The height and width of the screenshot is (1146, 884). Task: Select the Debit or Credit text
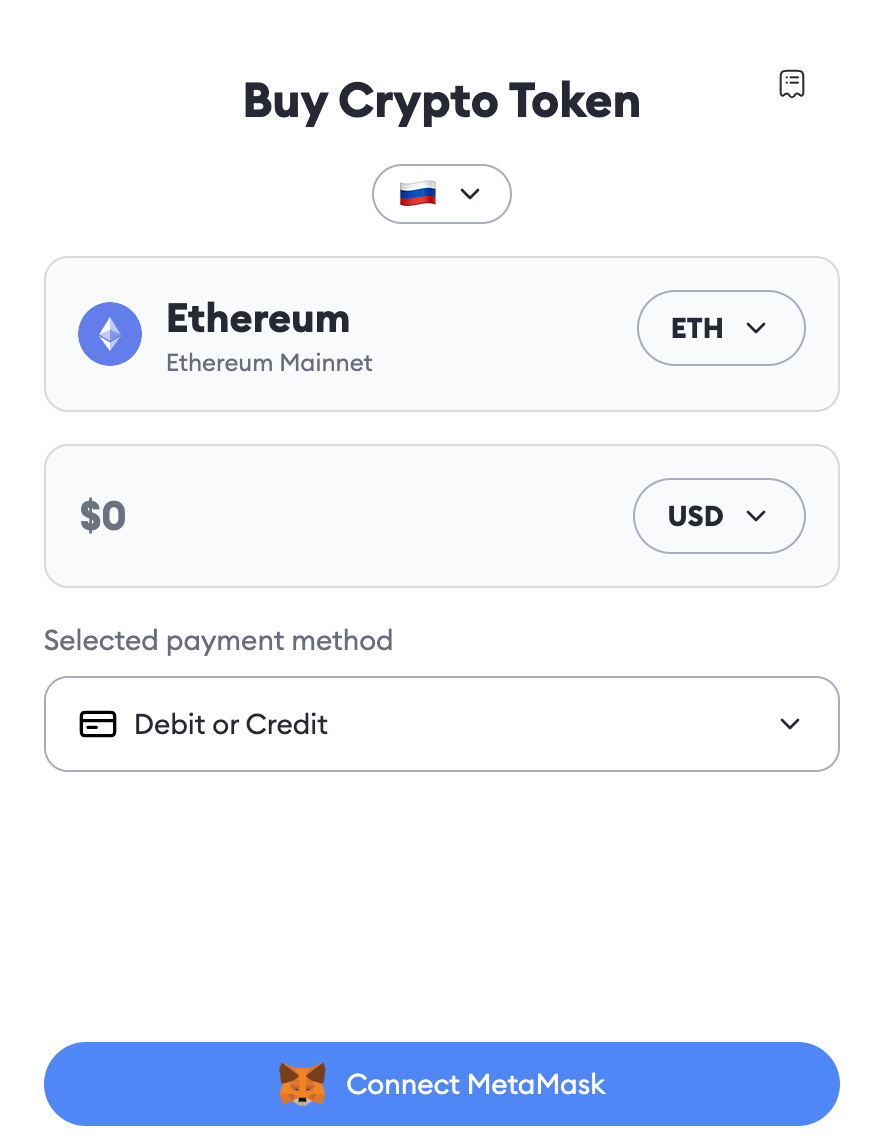click(x=231, y=724)
